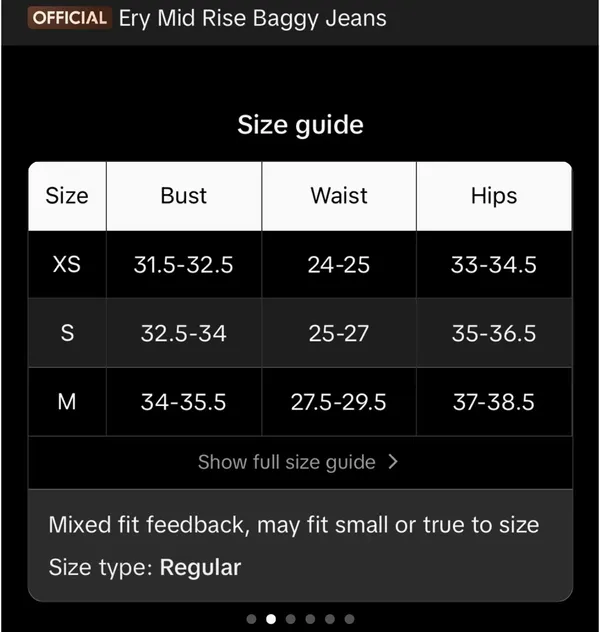Click the Size type Regular label
Image resolution: width=600 pixels, height=632 pixels.
[145, 567]
